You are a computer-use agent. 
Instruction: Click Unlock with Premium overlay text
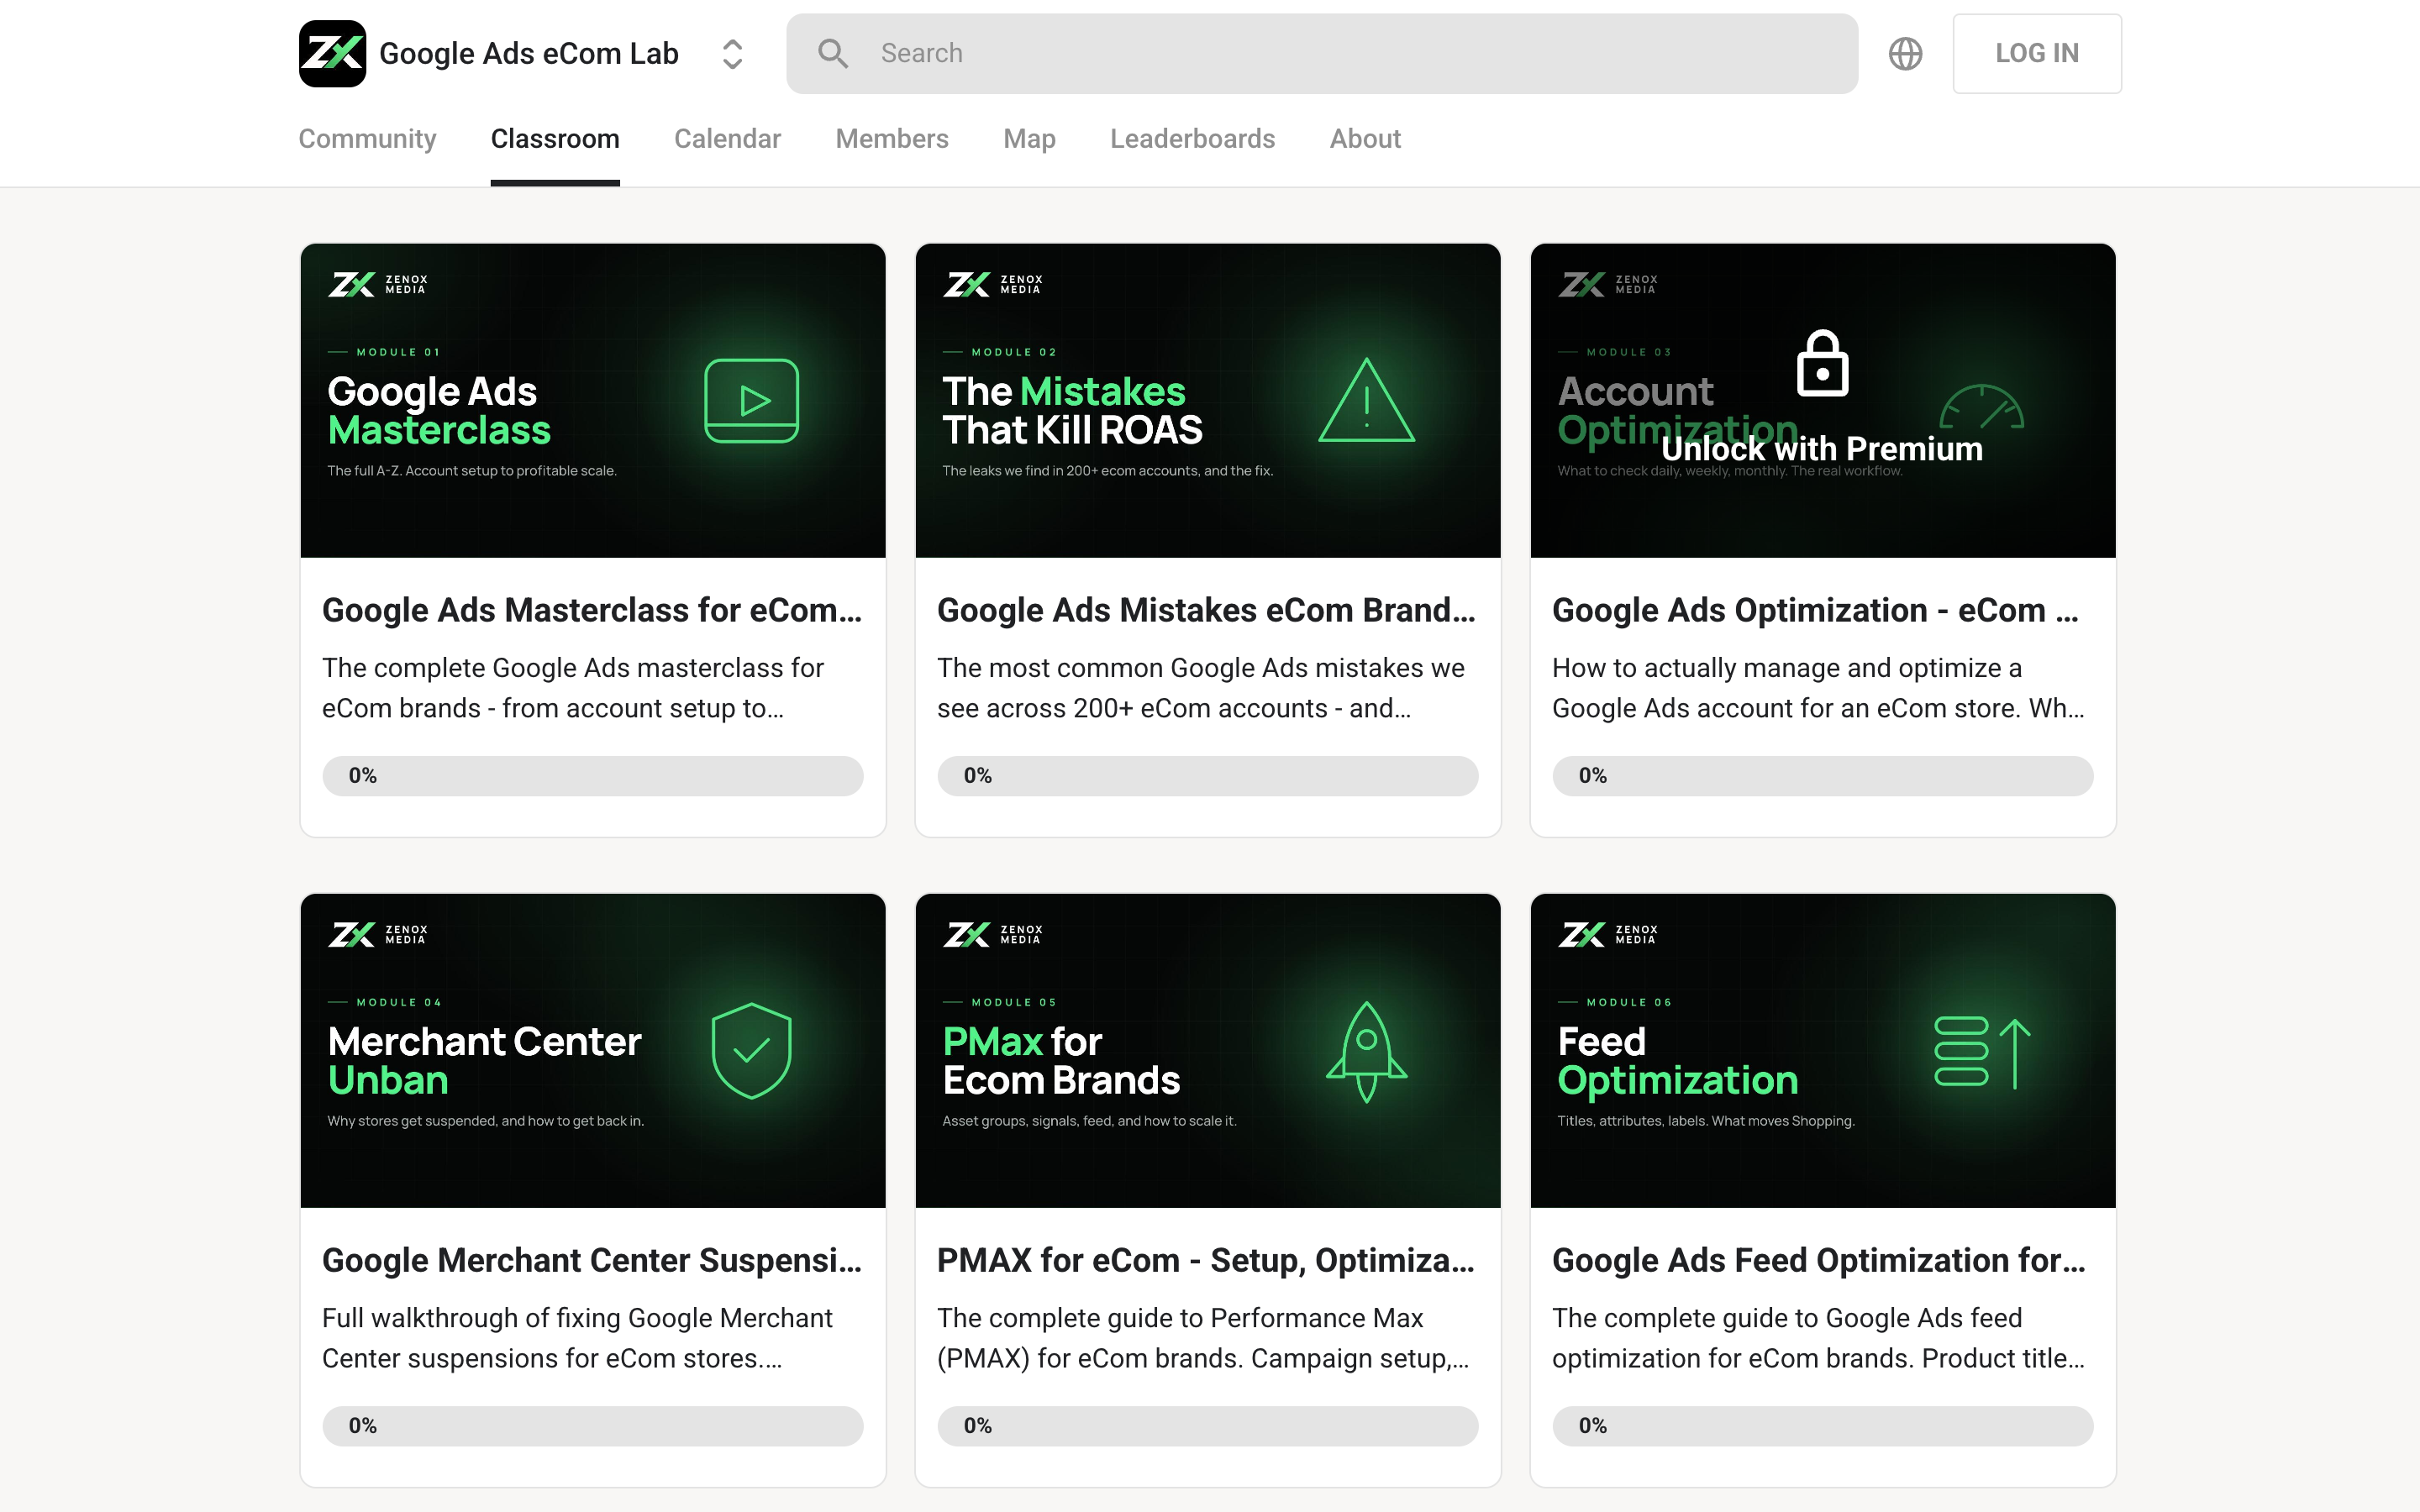point(1822,449)
